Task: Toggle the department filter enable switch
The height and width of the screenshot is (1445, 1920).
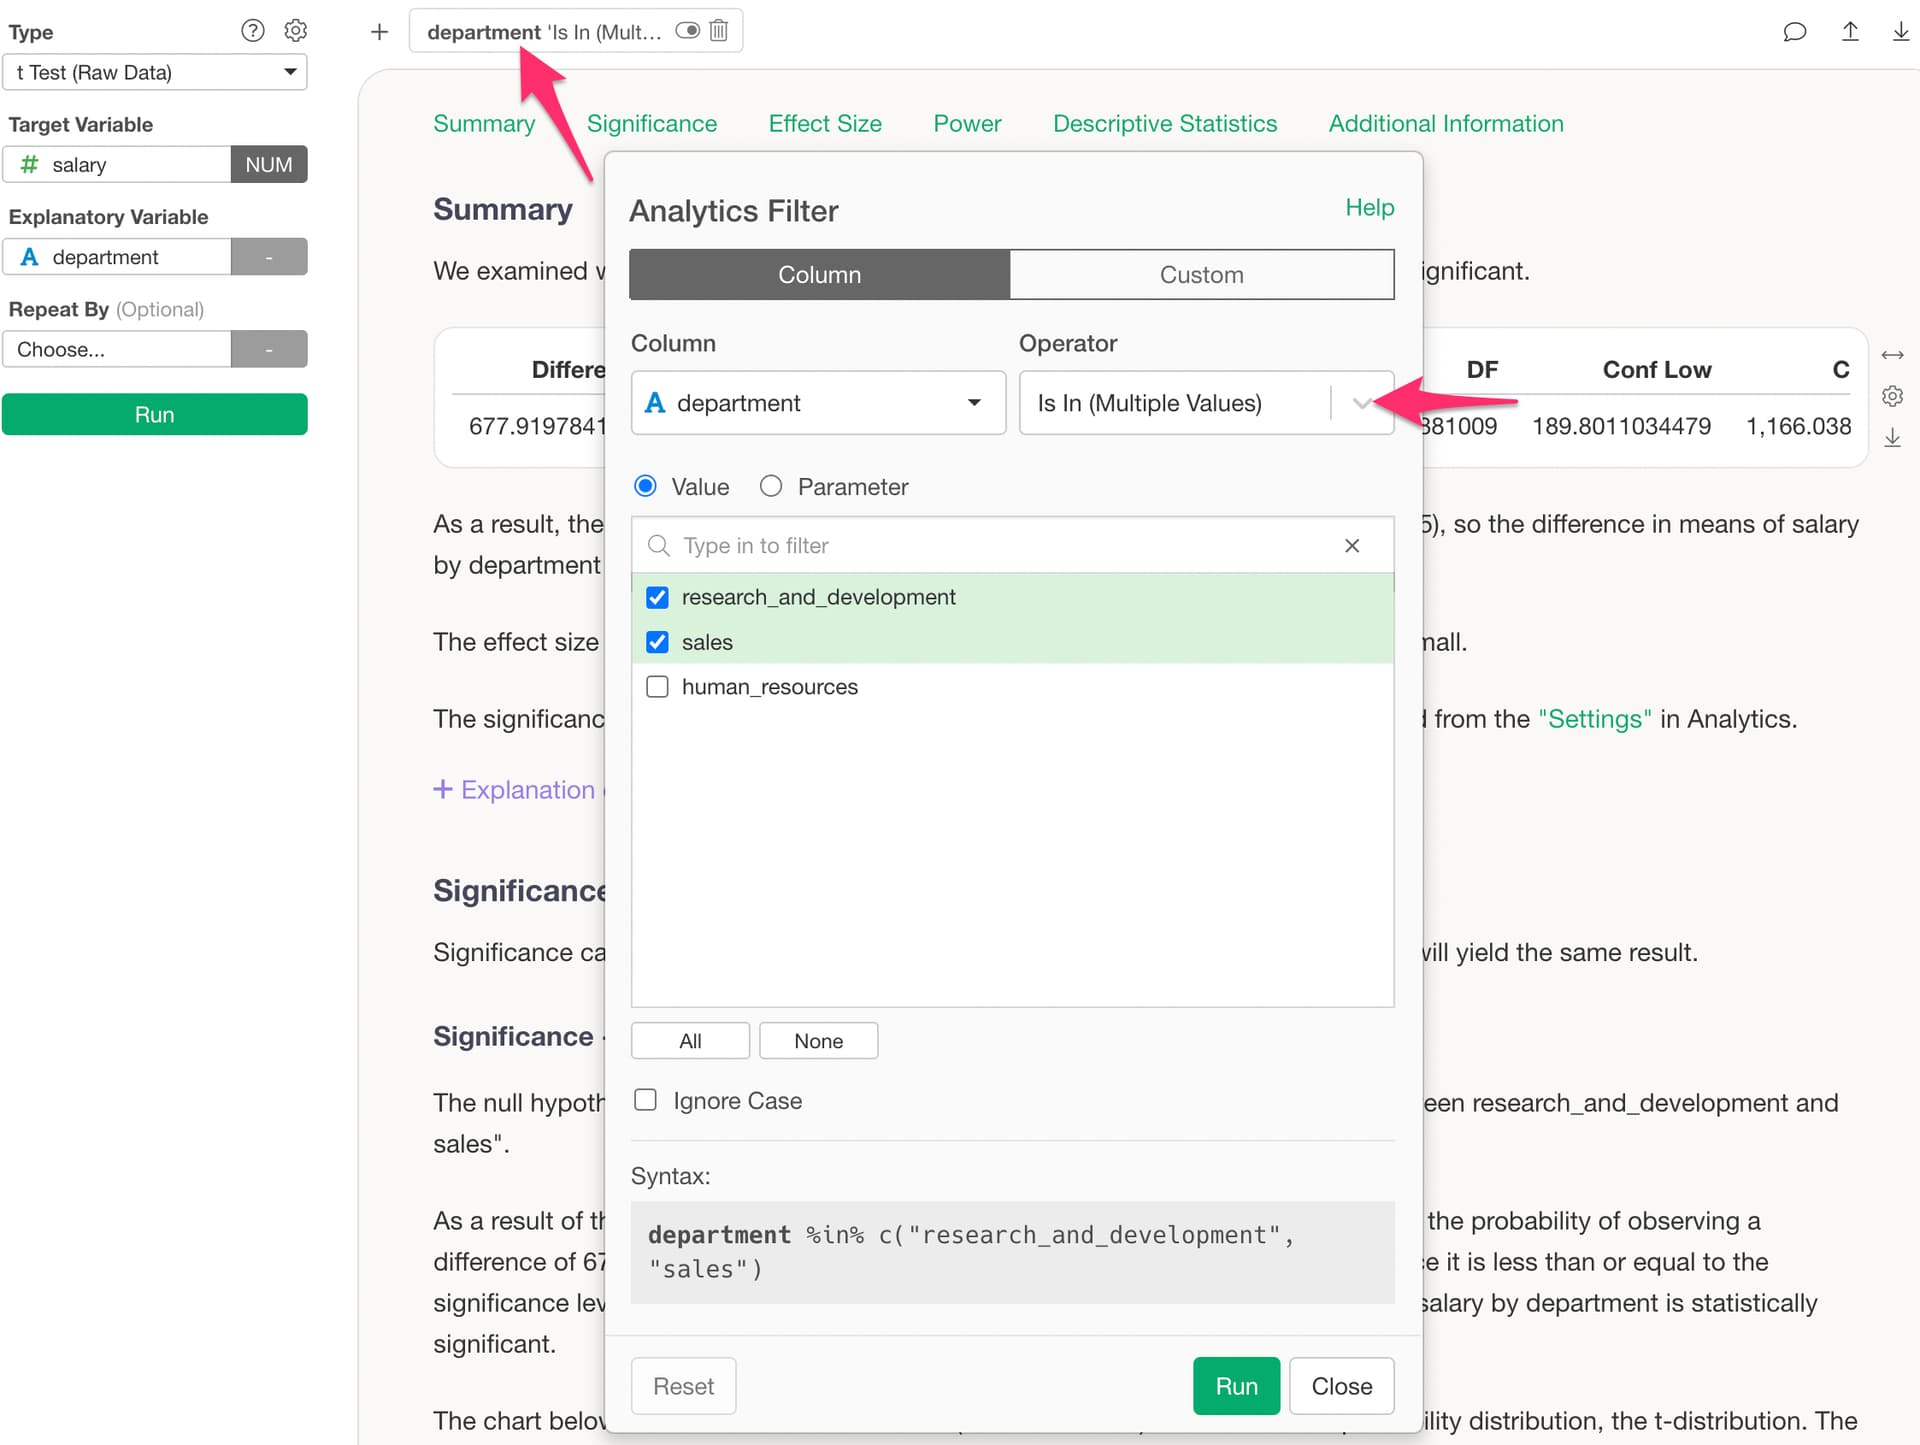Action: [687, 31]
